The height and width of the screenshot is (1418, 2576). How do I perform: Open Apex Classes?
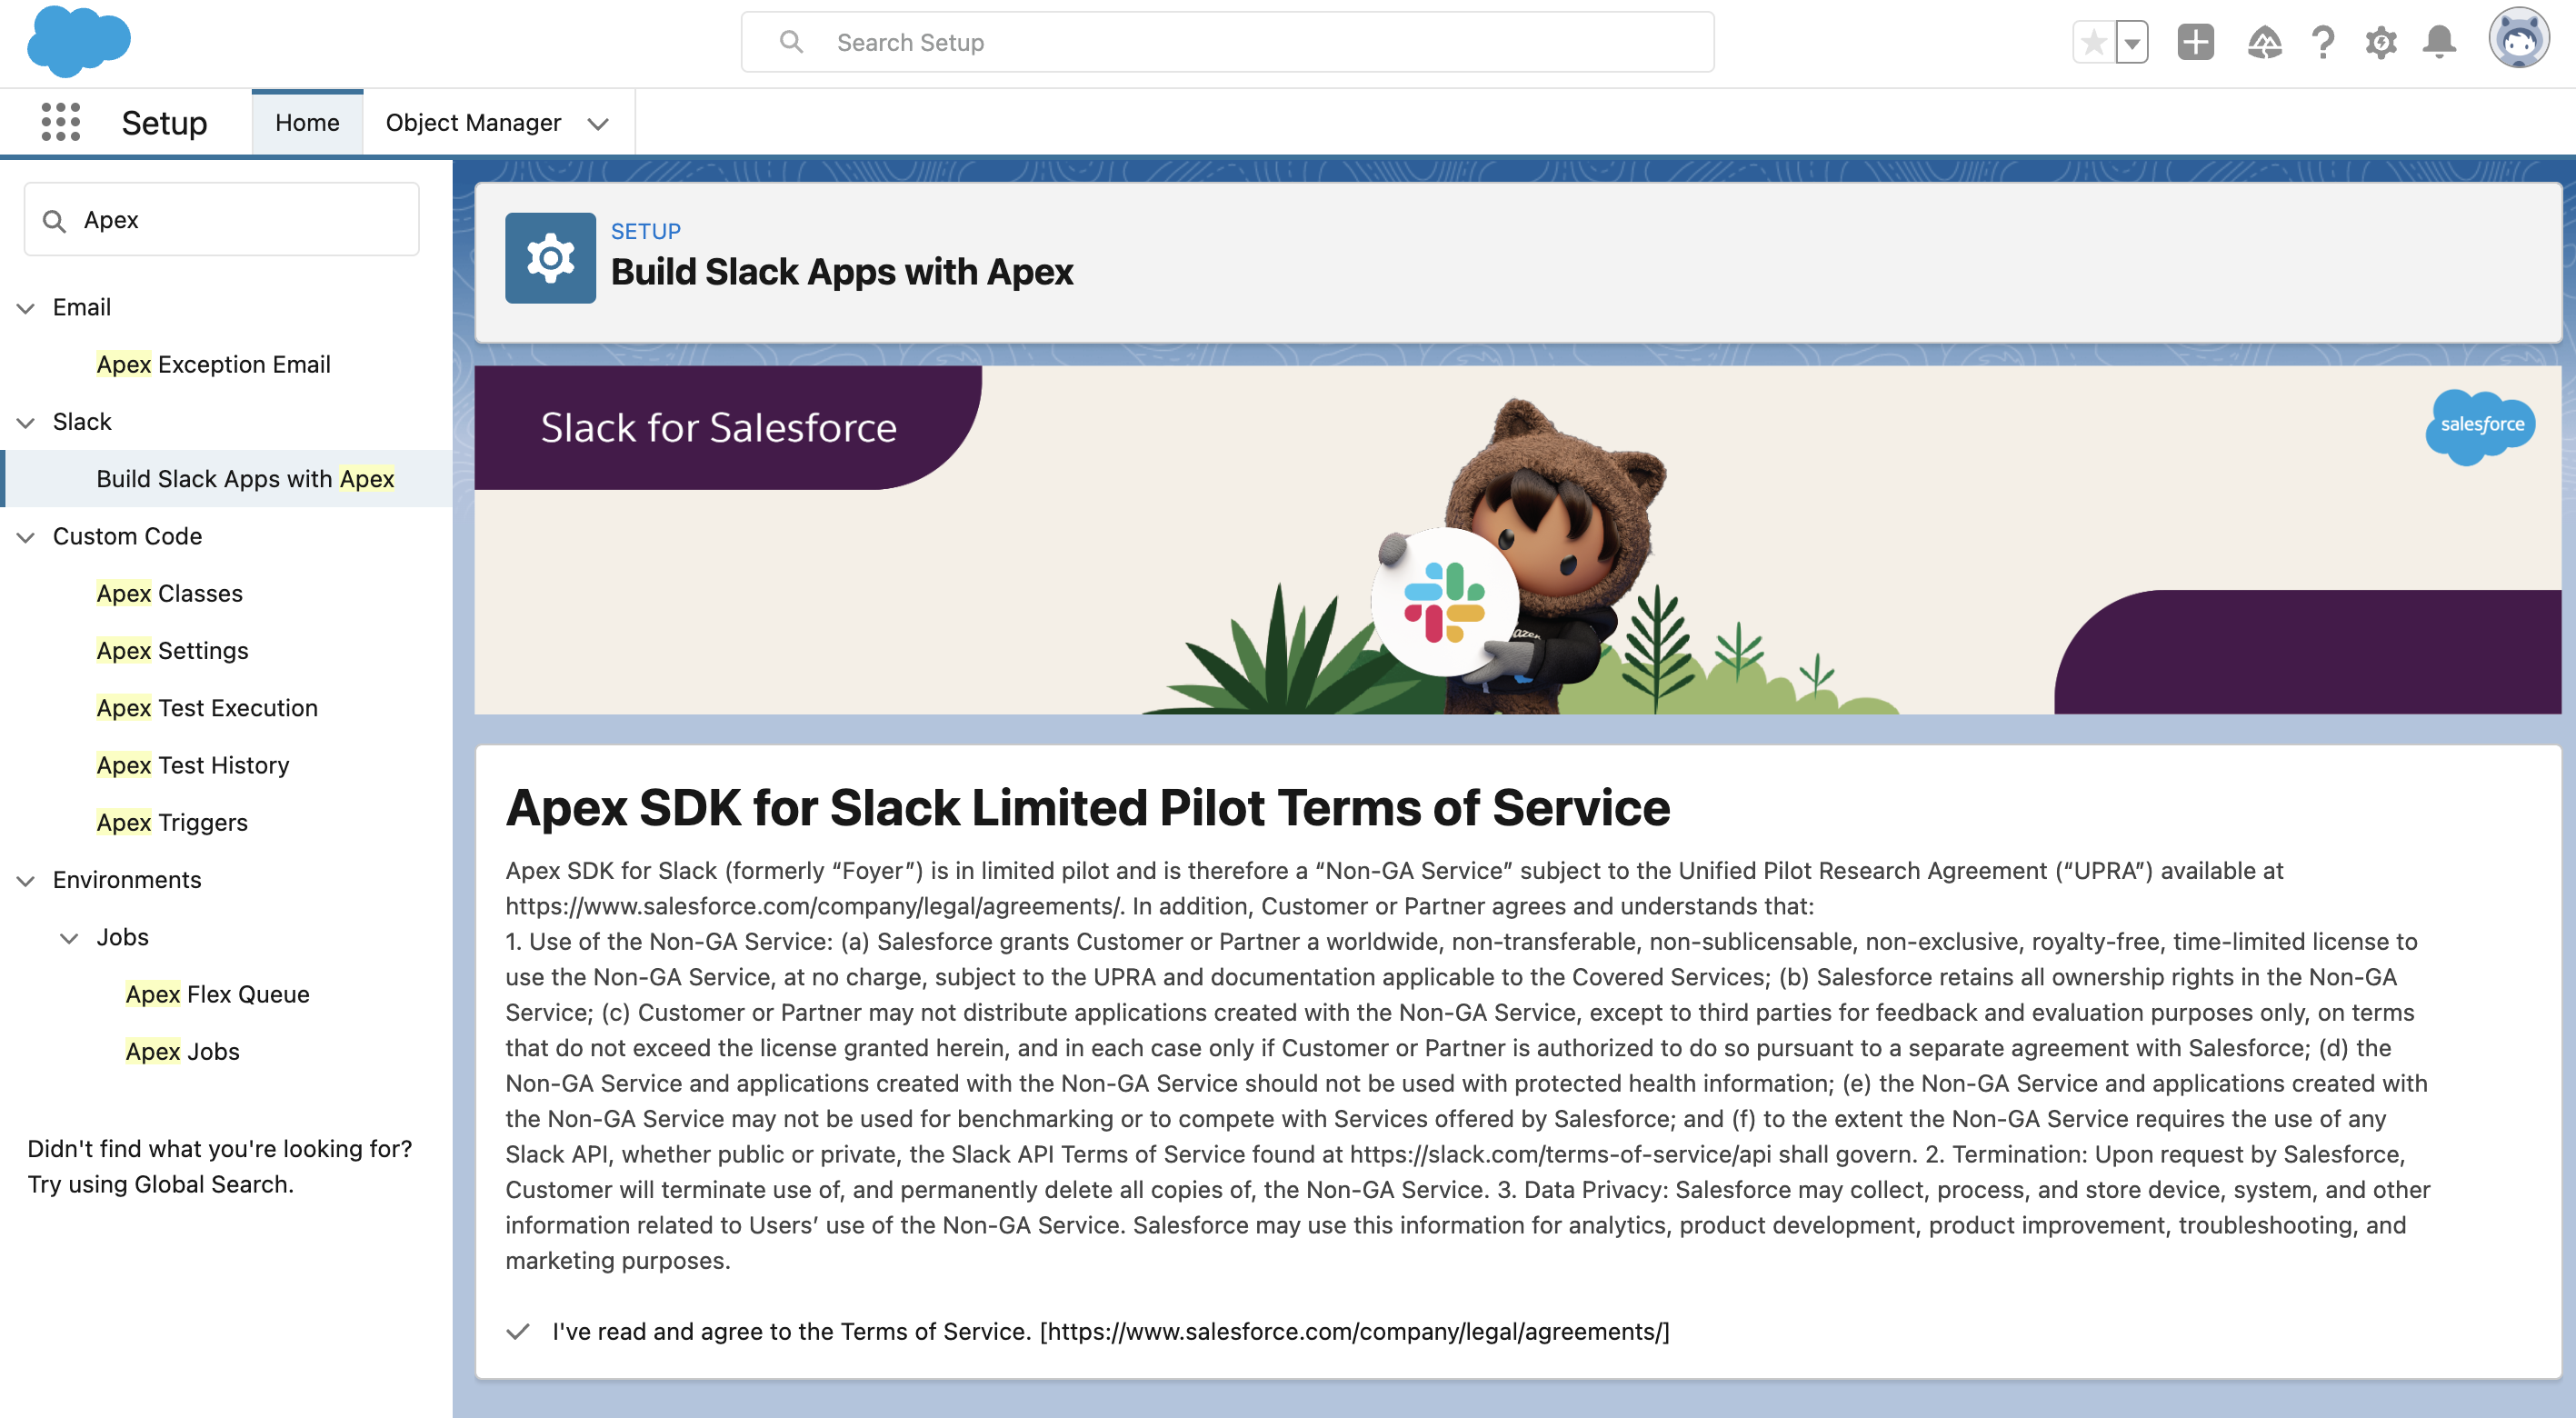point(169,593)
